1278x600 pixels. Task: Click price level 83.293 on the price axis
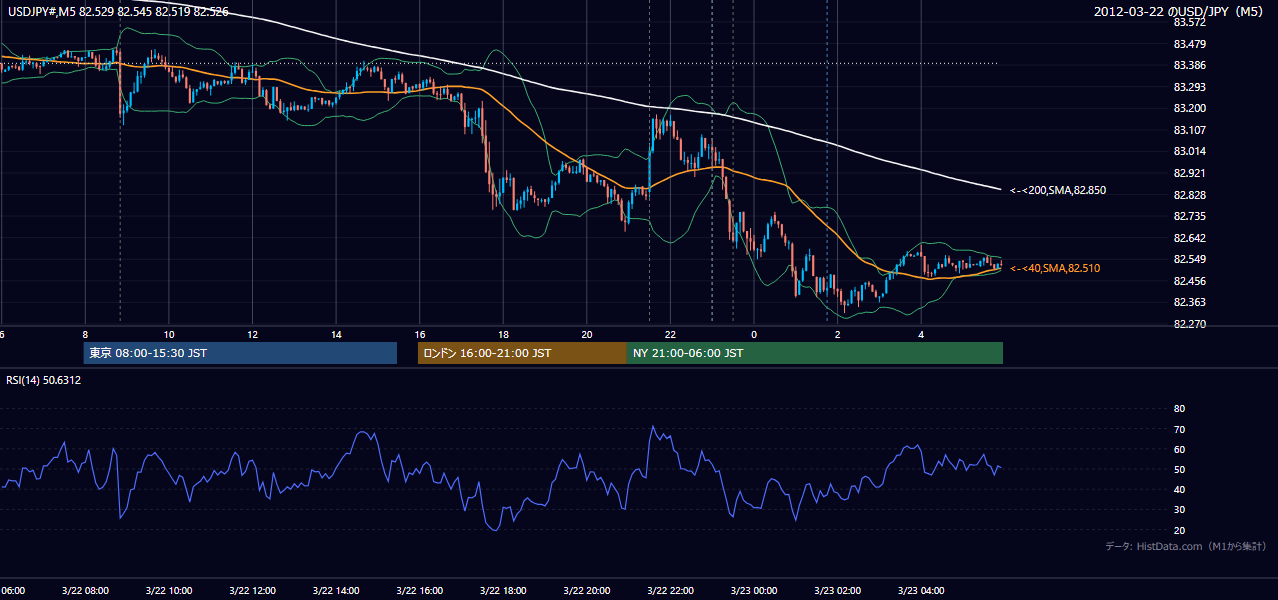click(1189, 87)
